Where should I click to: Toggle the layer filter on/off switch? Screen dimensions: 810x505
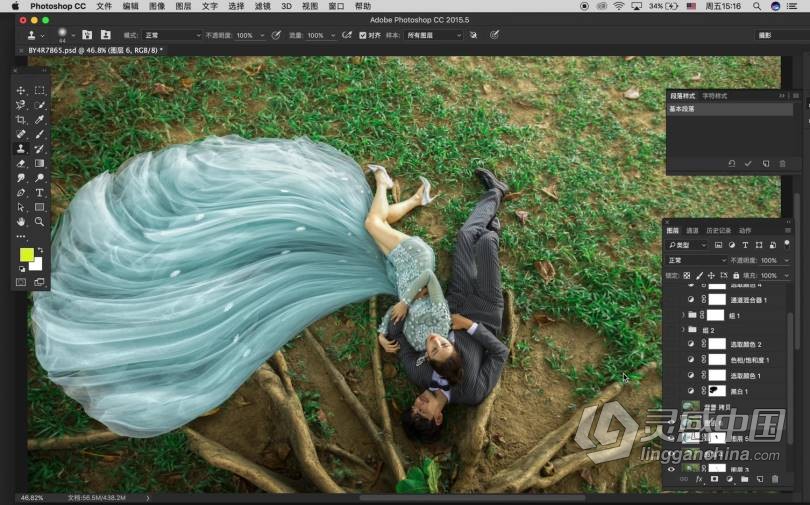[x=787, y=244]
